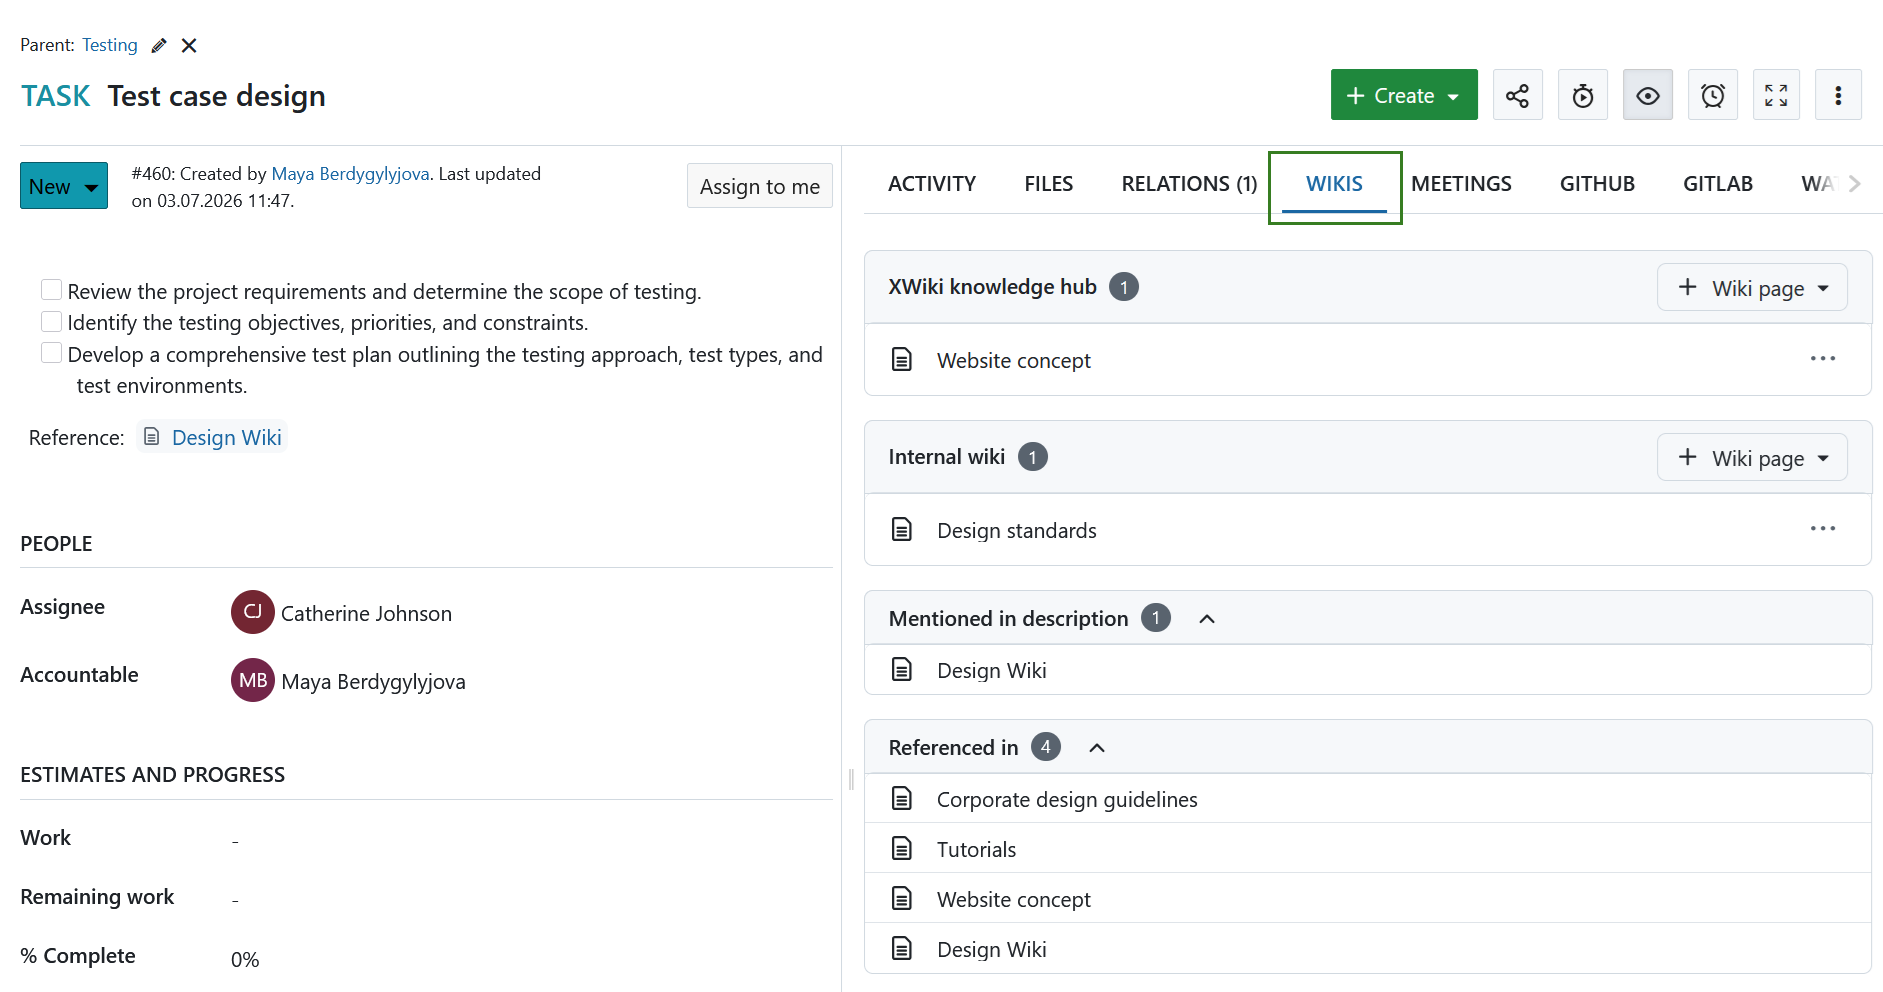Open Design Wiki under Mentioned in description

tap(991, 670)
